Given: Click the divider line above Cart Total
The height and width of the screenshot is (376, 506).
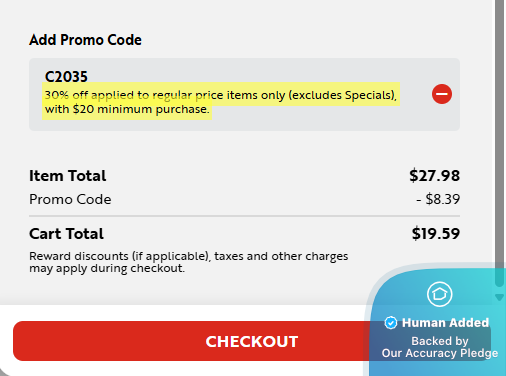Looking at the screenshot, I should tap(244, 216).
